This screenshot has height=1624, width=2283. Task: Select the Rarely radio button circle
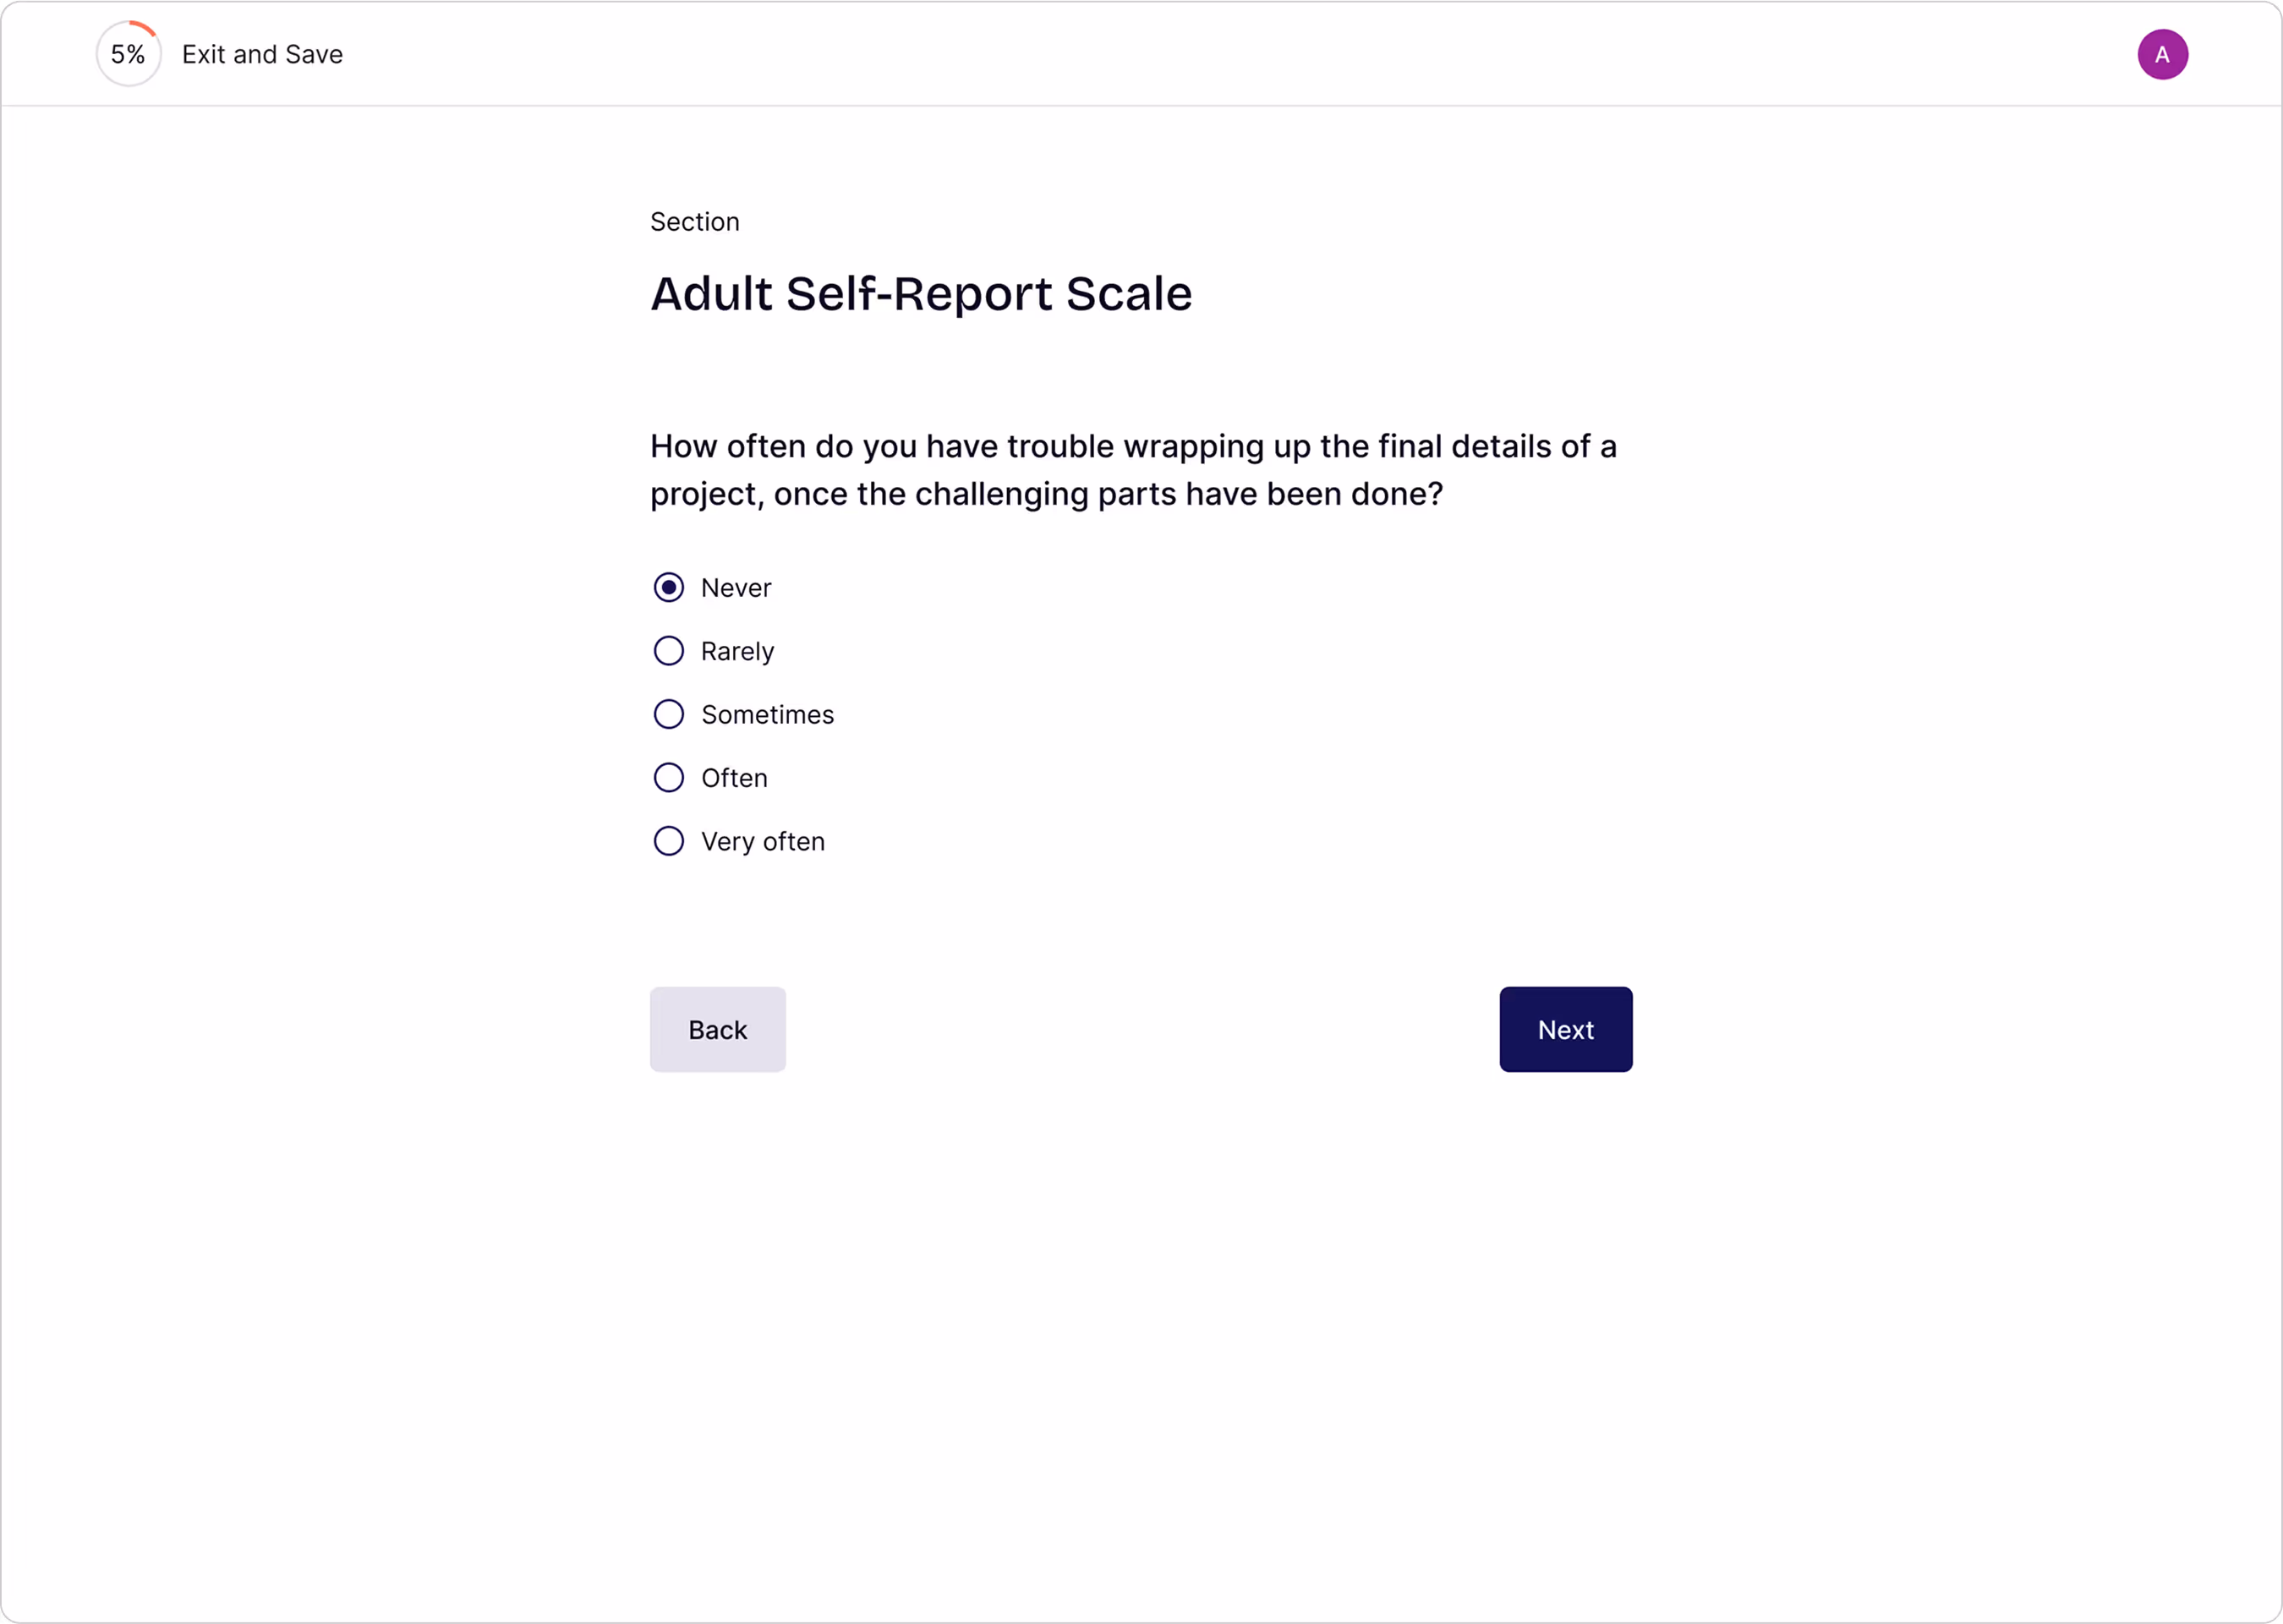(669, 651)
